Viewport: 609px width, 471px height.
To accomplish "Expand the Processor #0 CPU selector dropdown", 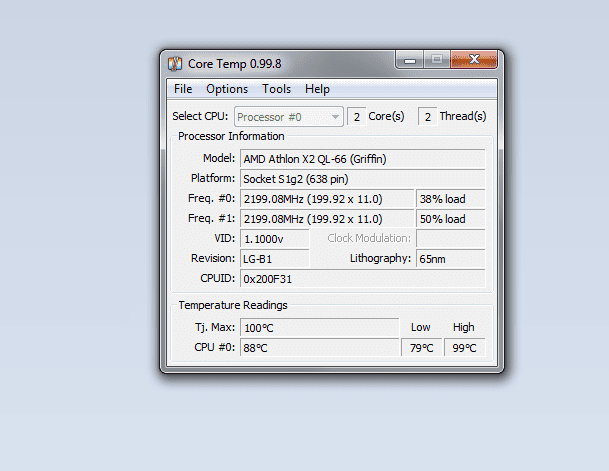I will tap(289, 117).
